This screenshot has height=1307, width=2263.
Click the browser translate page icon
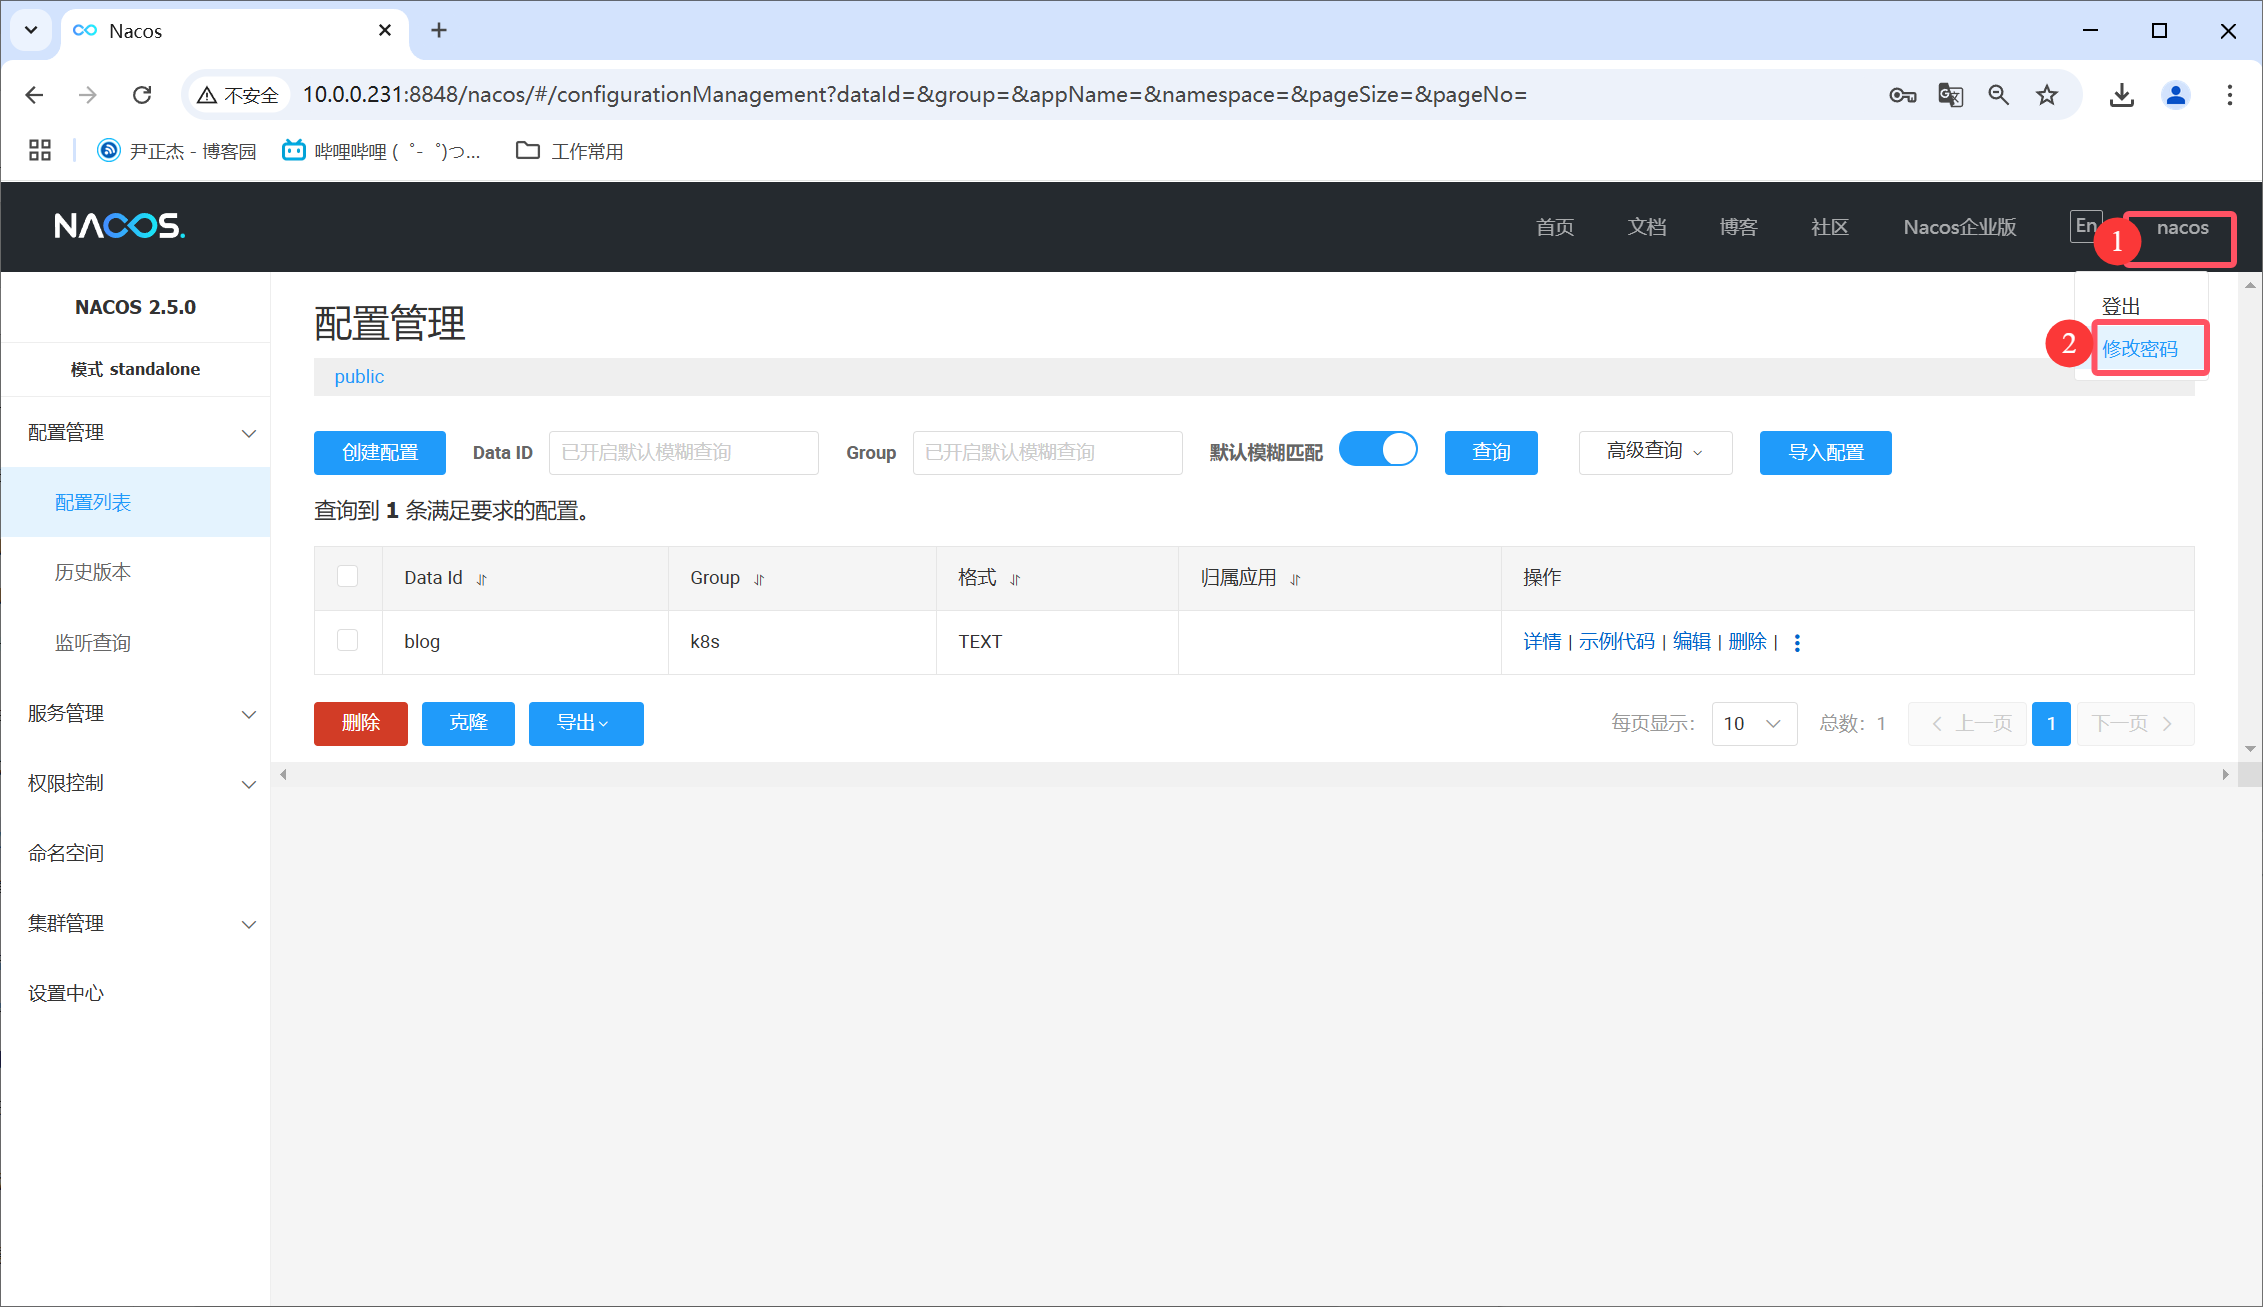point(1950,95)
